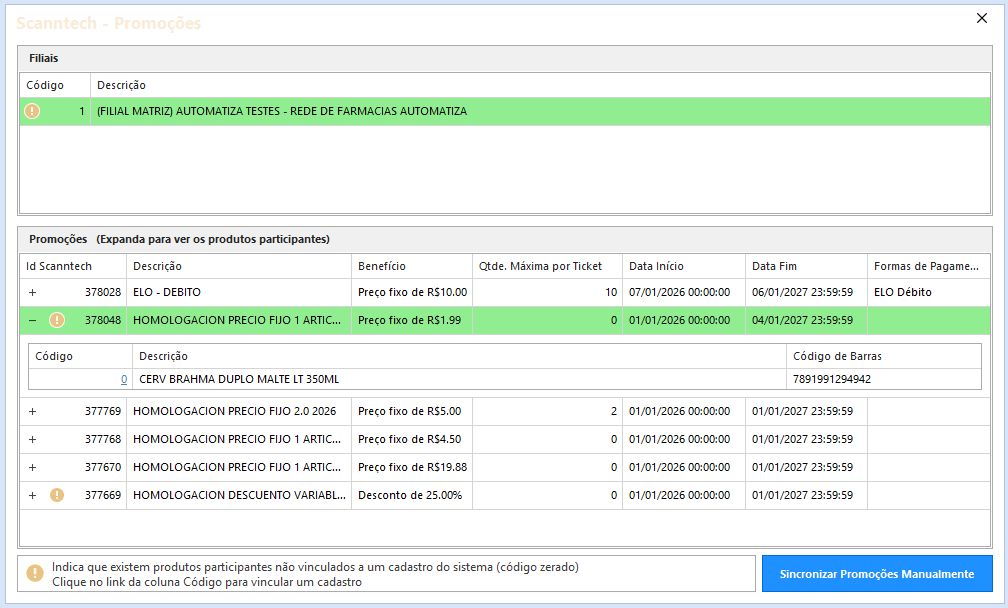Open code link 0 for Brahma product
This screenshot has width=1008, height=608.
[124, 379]
